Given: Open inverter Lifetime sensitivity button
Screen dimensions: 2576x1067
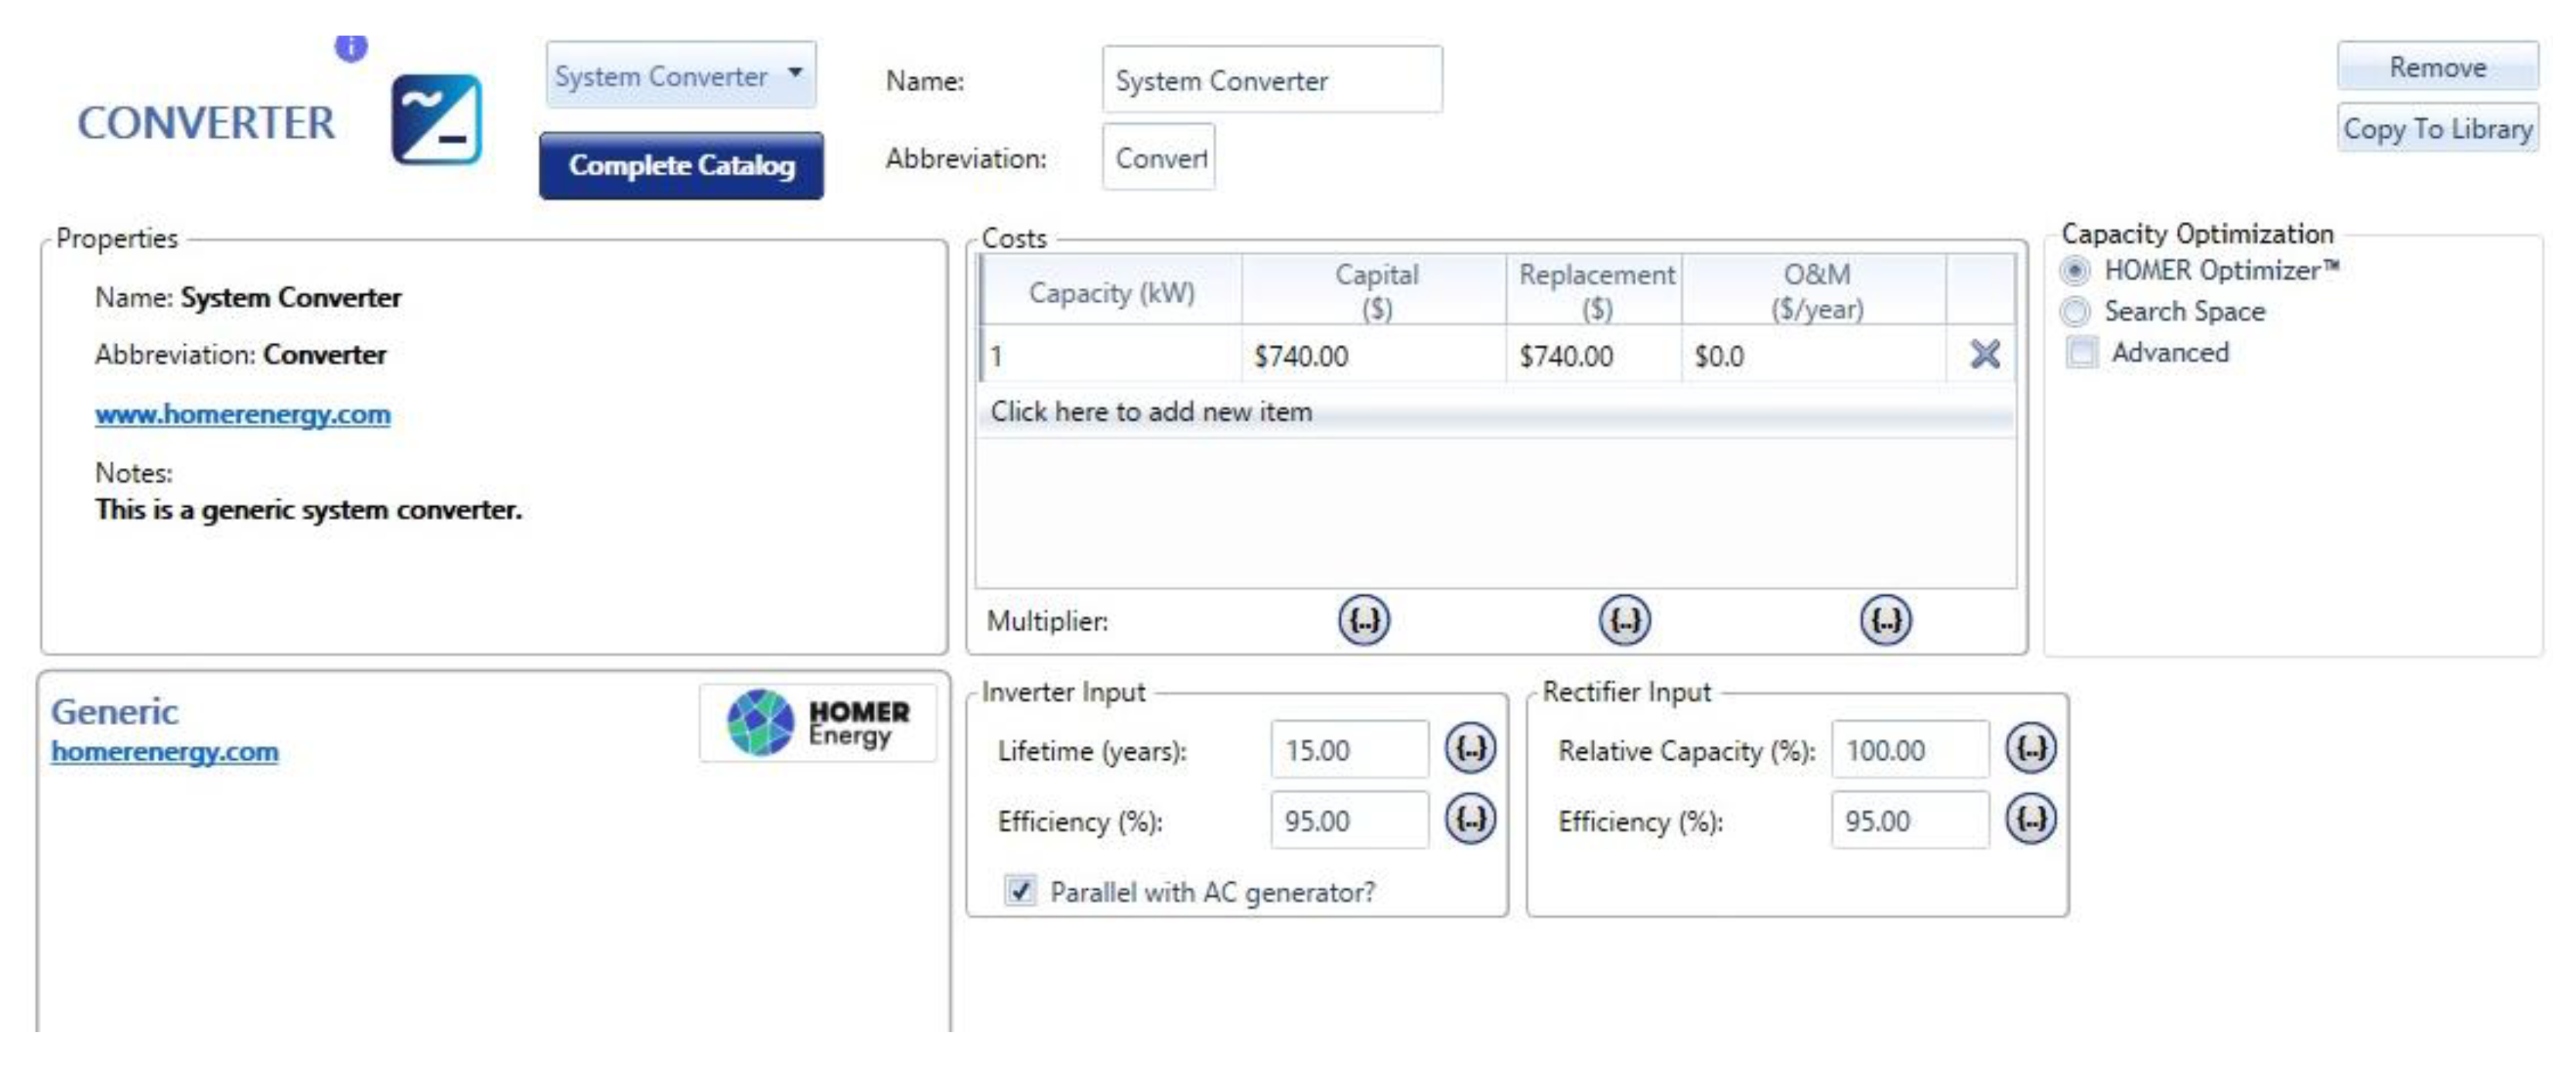Looking at the screenshot, I should (1470, 748).
